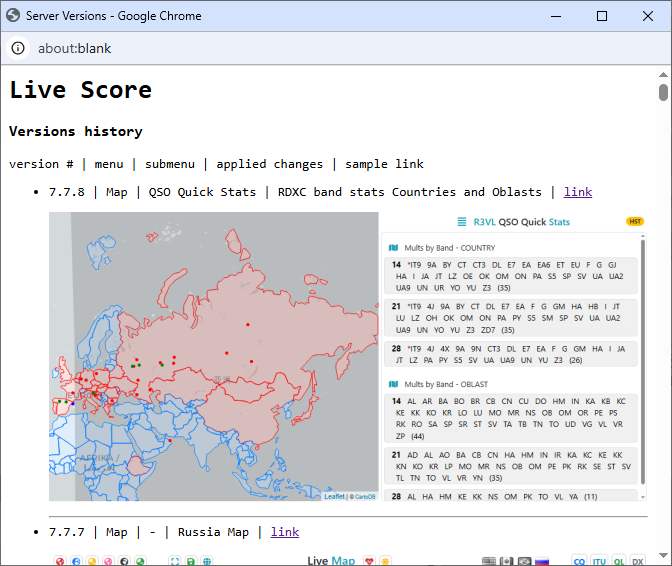Click the DX button in Live Map toolbar
672x566 pixels.
click(638, 561)
